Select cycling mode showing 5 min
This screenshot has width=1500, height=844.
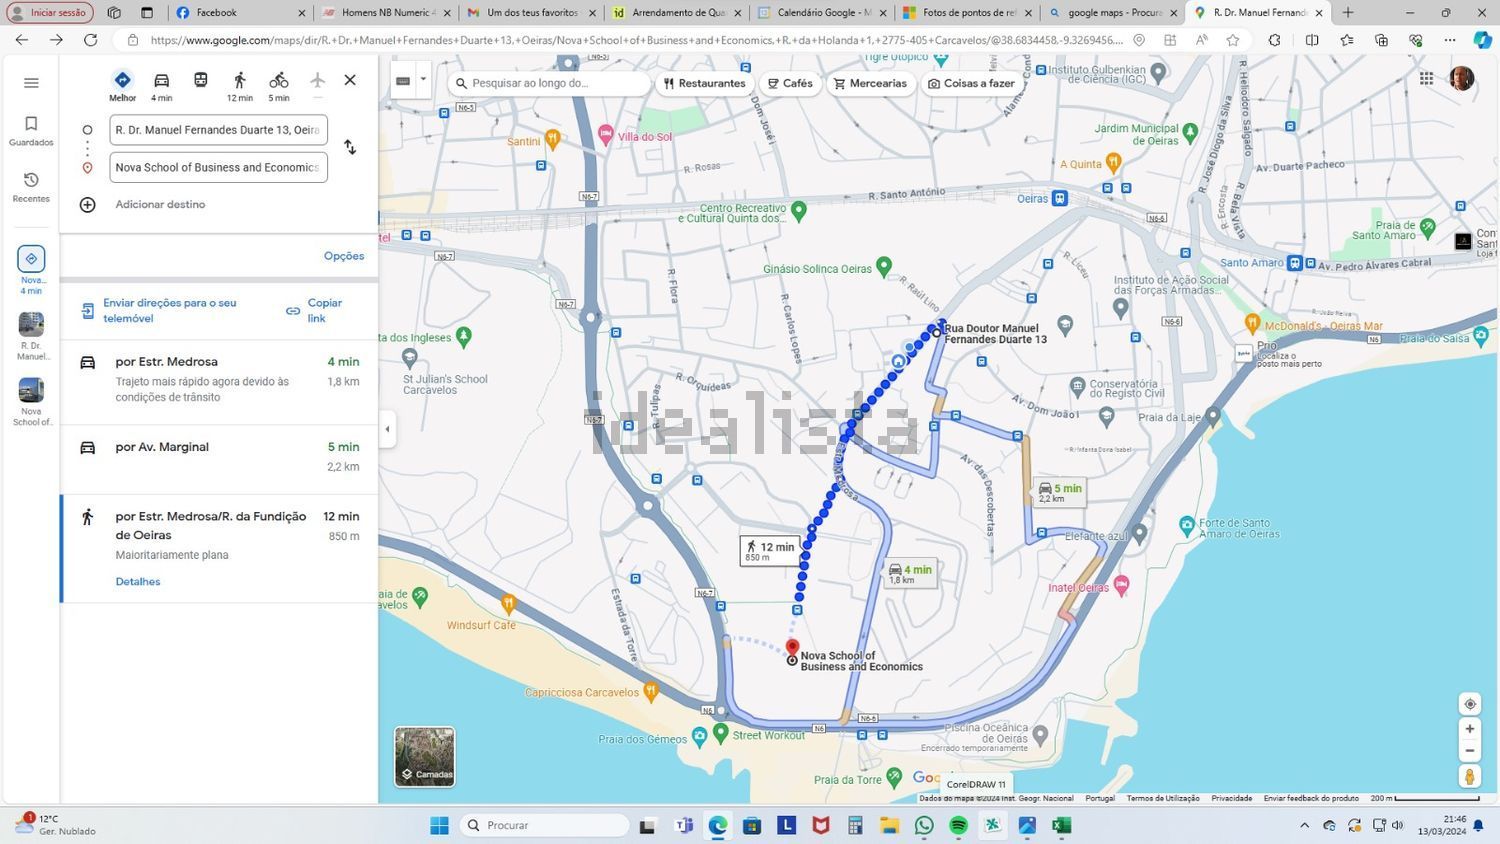[x=279, y=86]
